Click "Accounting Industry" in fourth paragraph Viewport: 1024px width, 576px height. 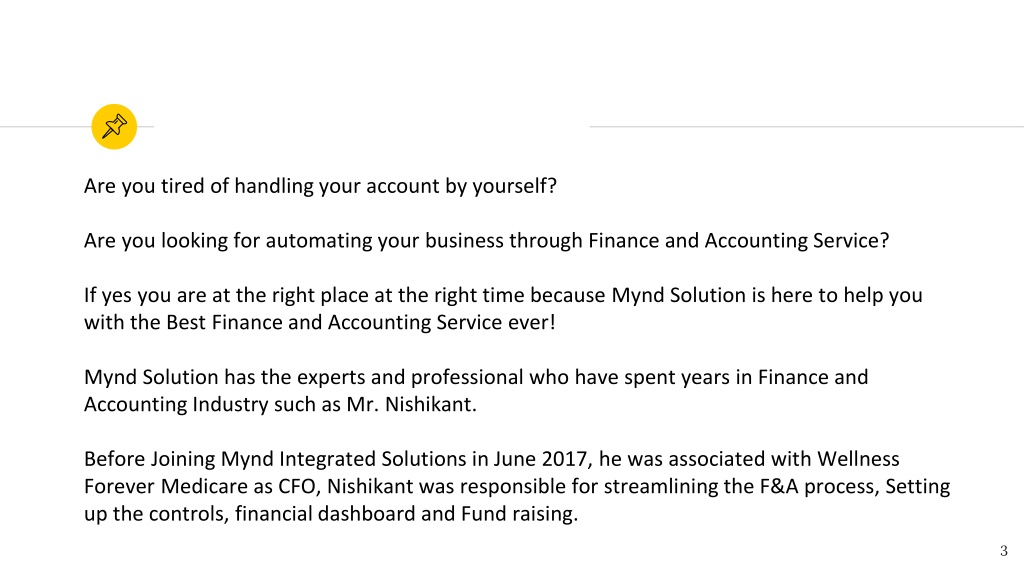click(x=176, y=404)
